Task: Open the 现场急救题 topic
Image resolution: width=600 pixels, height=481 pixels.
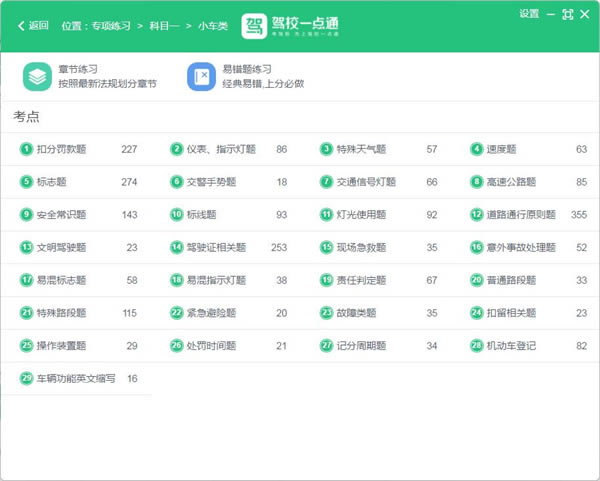Action: point(361,247)
